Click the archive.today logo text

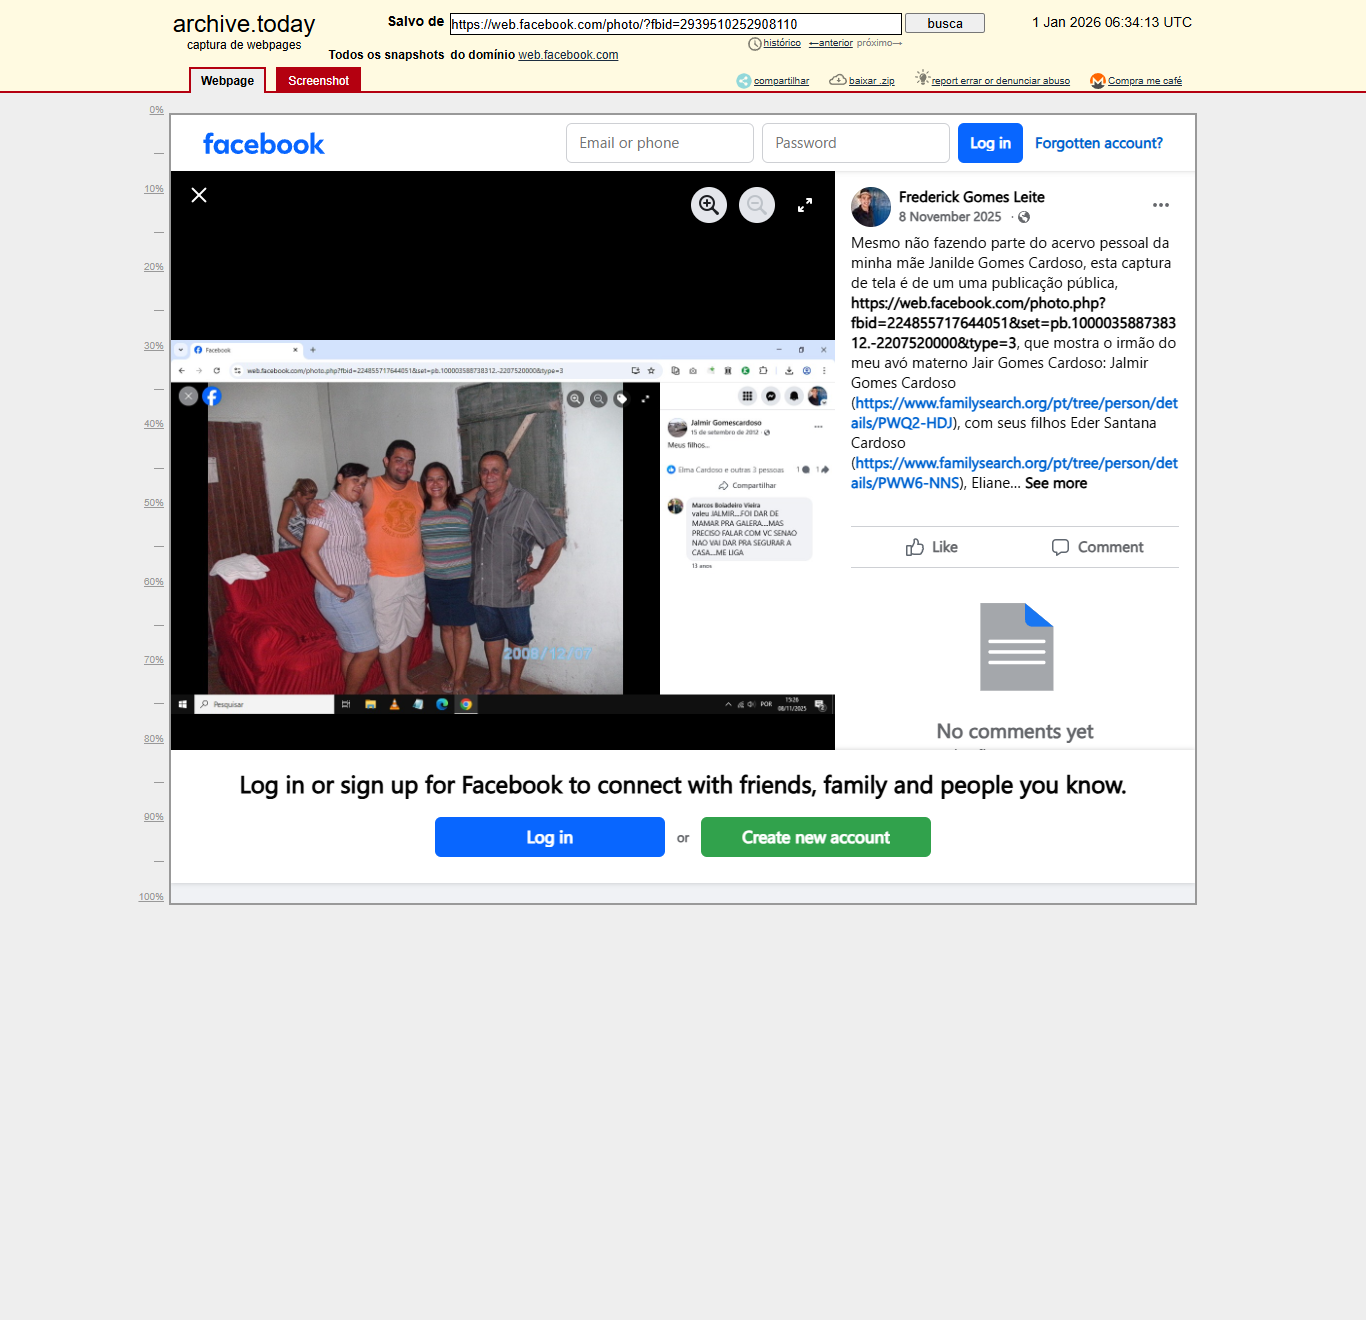click(244, 24)
